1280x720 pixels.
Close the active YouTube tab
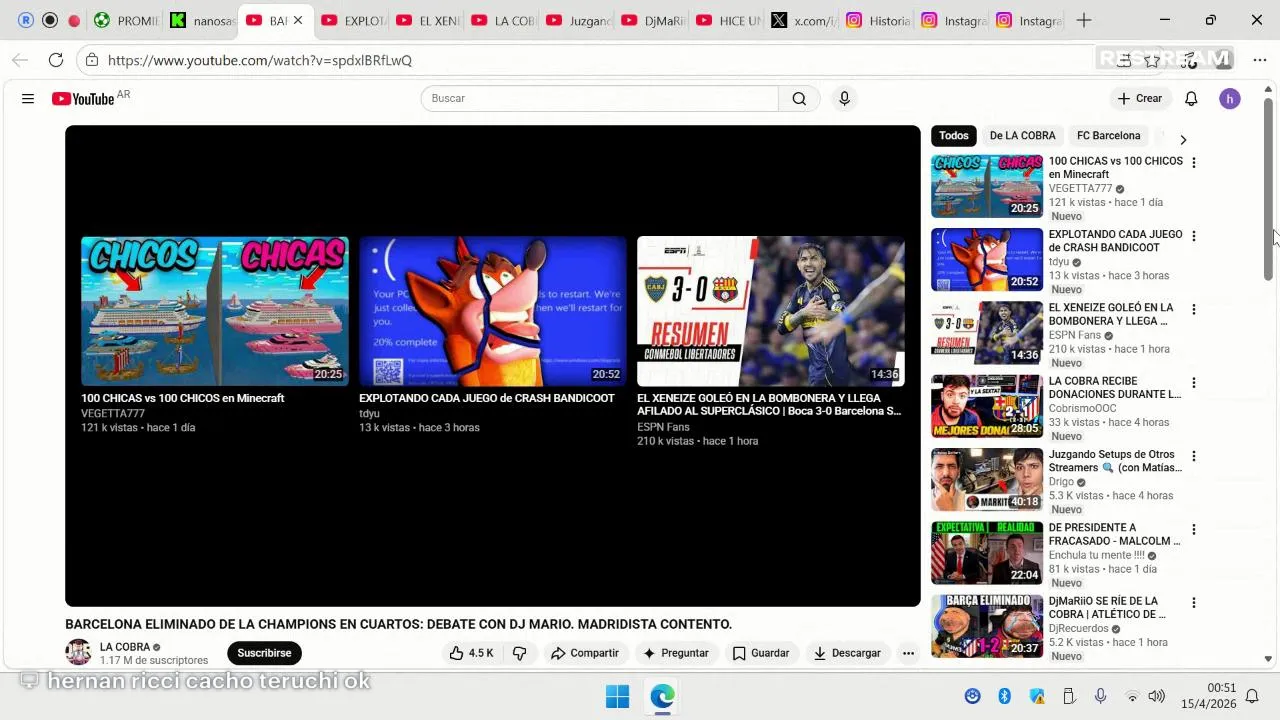298,20
